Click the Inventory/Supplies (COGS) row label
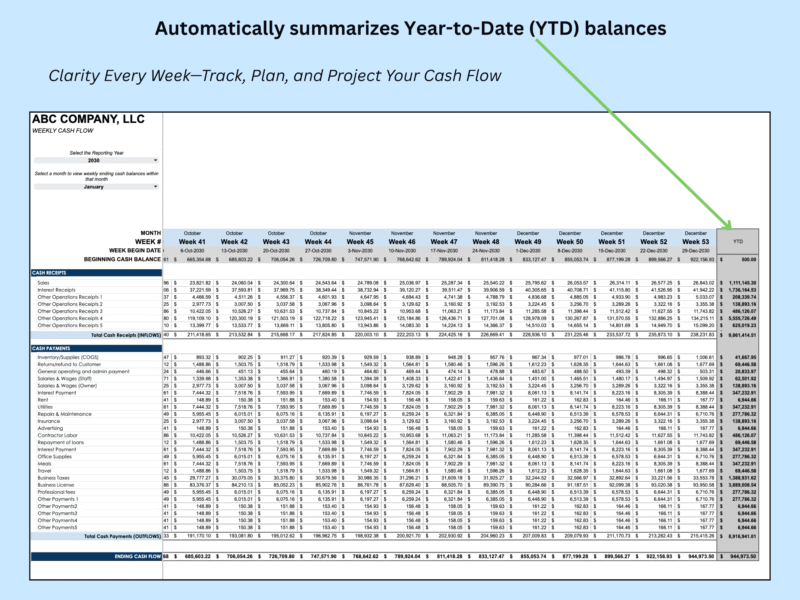Image resolution: width=800 pixels, height=600 pixels. pos(68,358)
